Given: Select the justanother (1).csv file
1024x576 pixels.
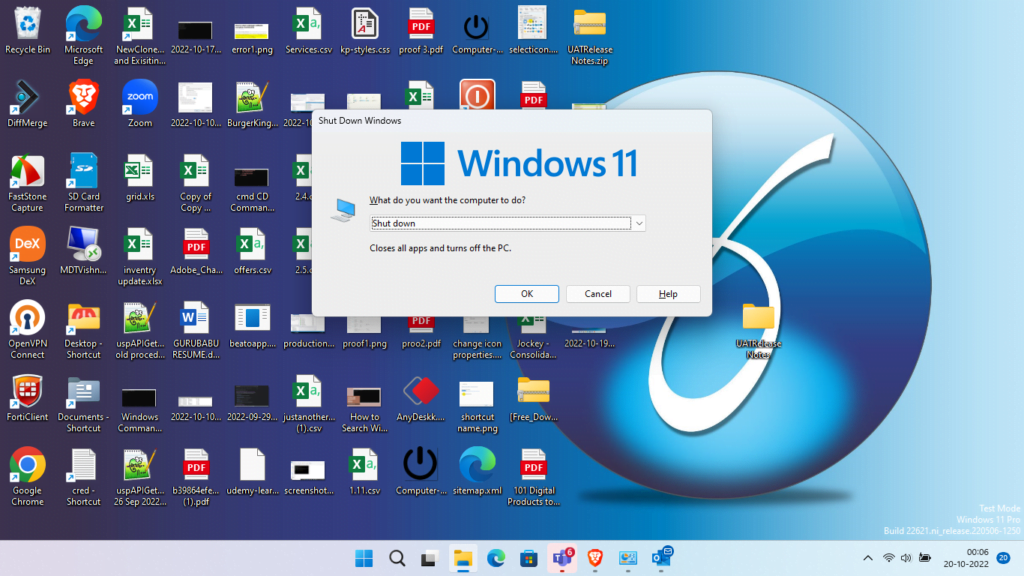Looking at the screenshot, I should 308,404.
